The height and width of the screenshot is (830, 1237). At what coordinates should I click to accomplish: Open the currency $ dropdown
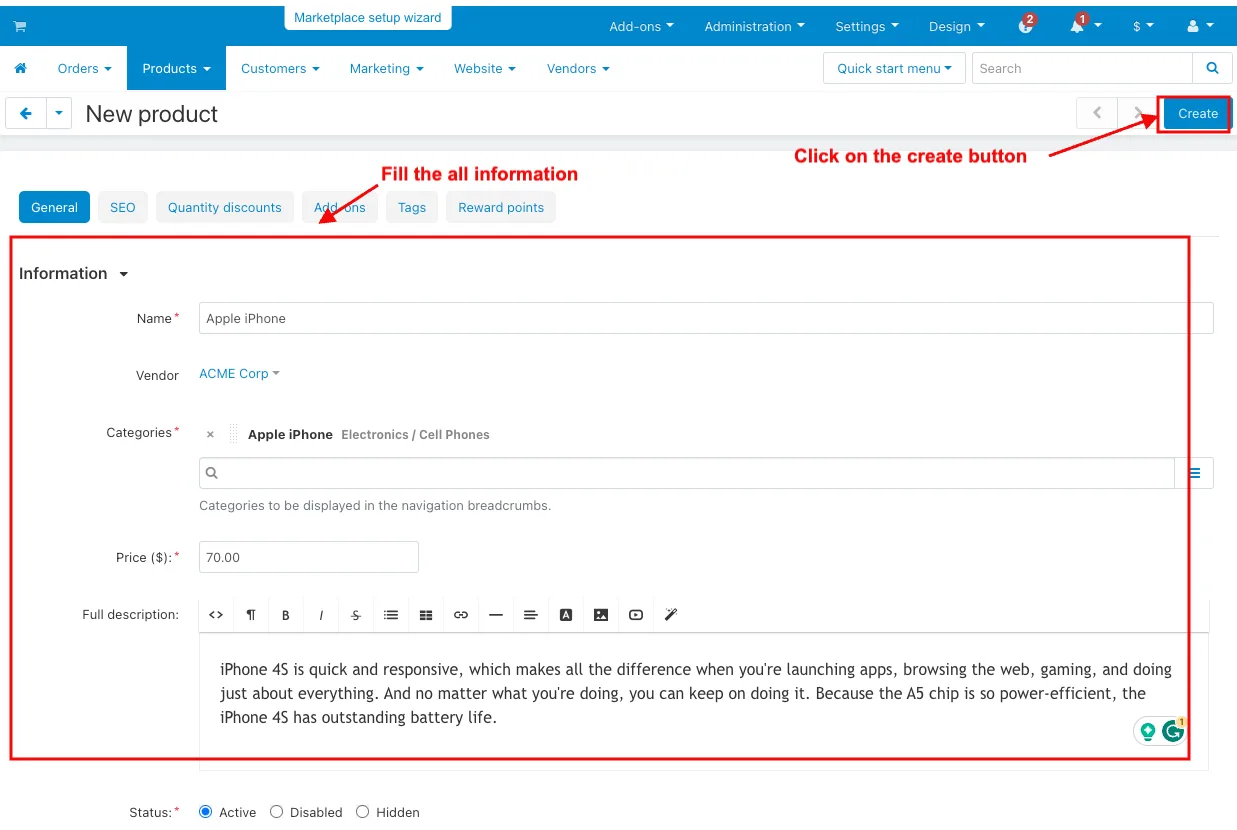pos(1143,26)
